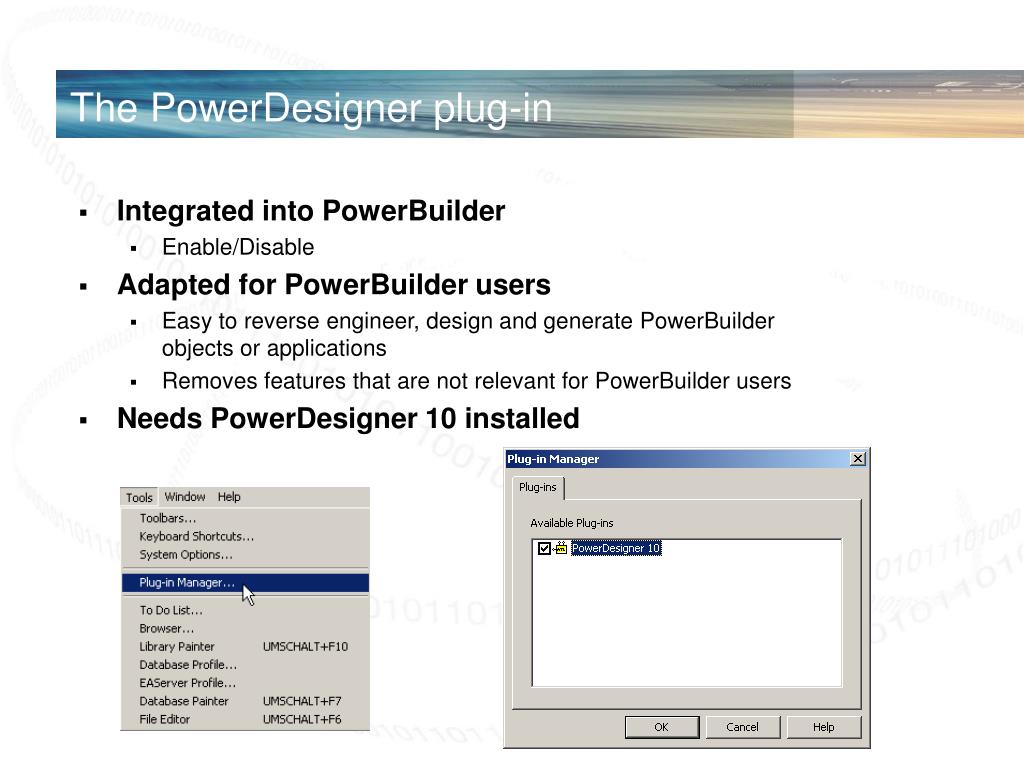The width and height of the screenshot is (1024, 768).
Task: Select PowerDesigner 10 list entry text
Action: 616,549
